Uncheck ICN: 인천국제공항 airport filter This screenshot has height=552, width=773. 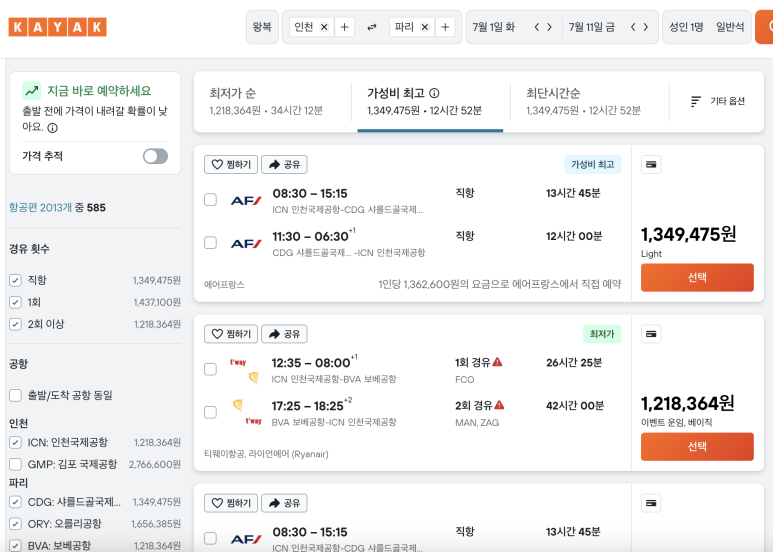(15, 443)
